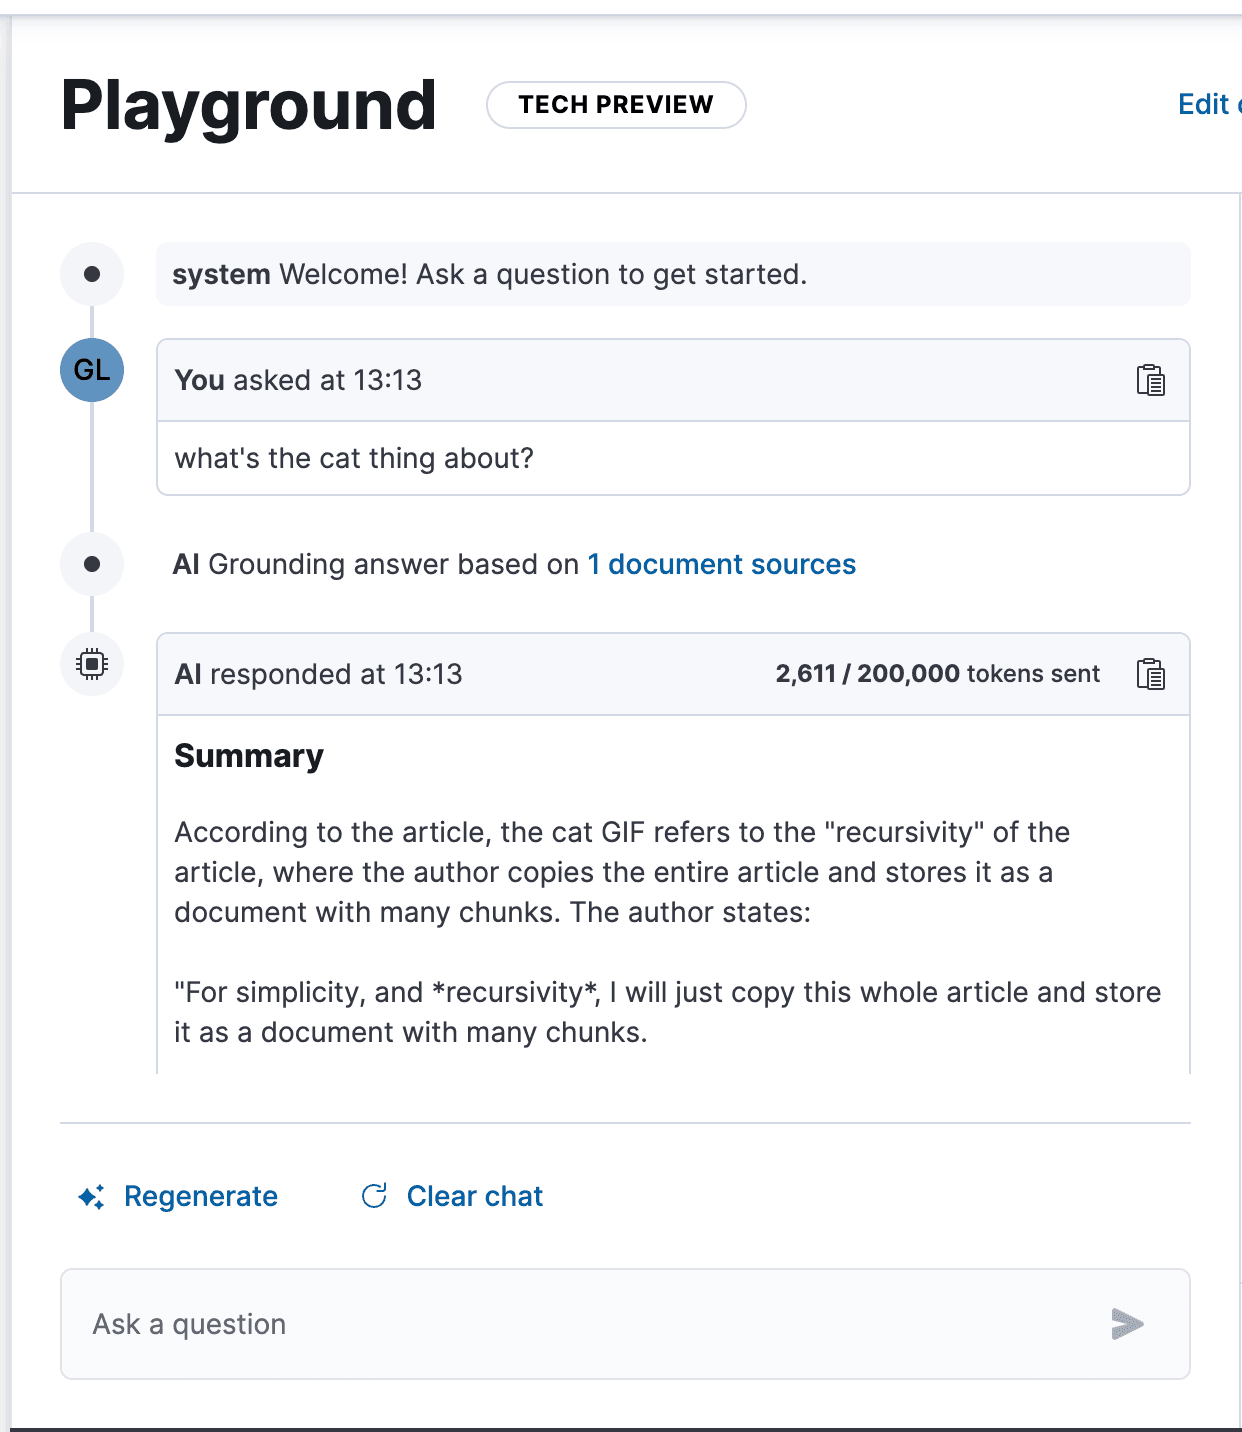Click the Playground page title

click(x=248, y=104)
